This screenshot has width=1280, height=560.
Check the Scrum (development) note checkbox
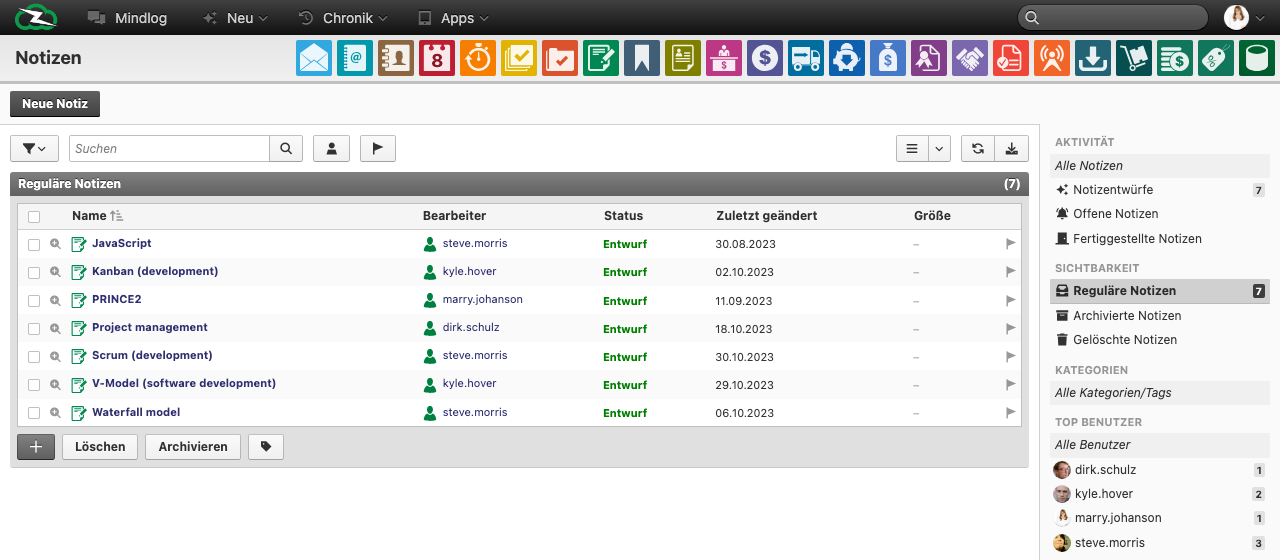pos(34,356)
